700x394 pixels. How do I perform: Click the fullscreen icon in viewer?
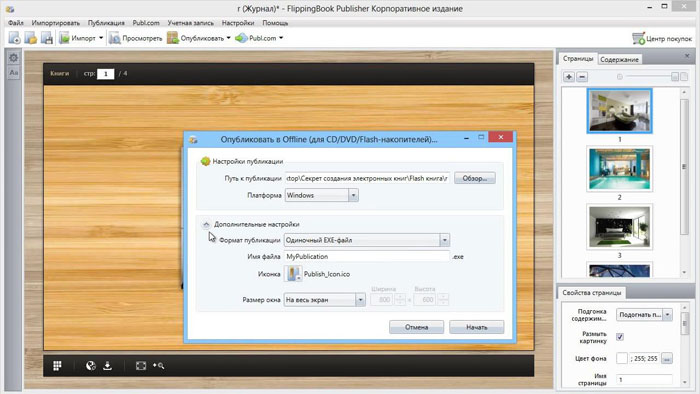point(141,366)
